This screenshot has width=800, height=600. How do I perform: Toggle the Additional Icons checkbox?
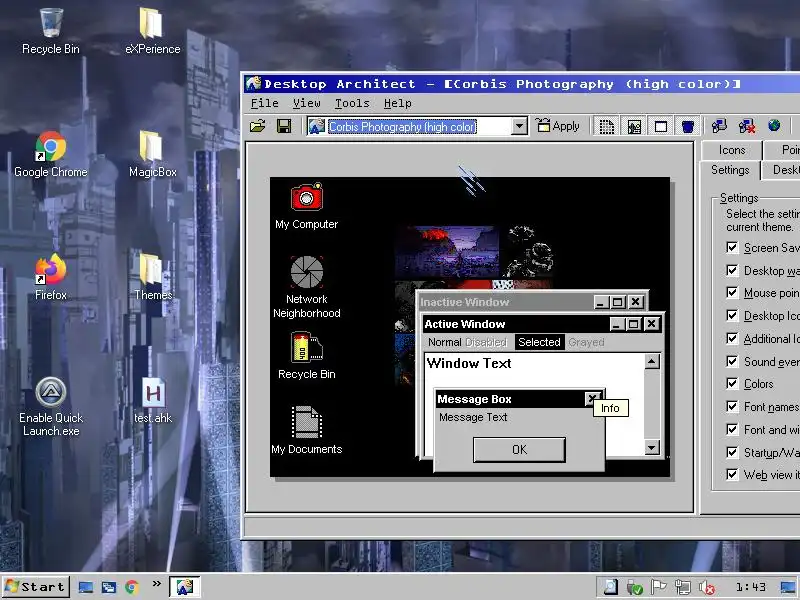click(732, 338)
